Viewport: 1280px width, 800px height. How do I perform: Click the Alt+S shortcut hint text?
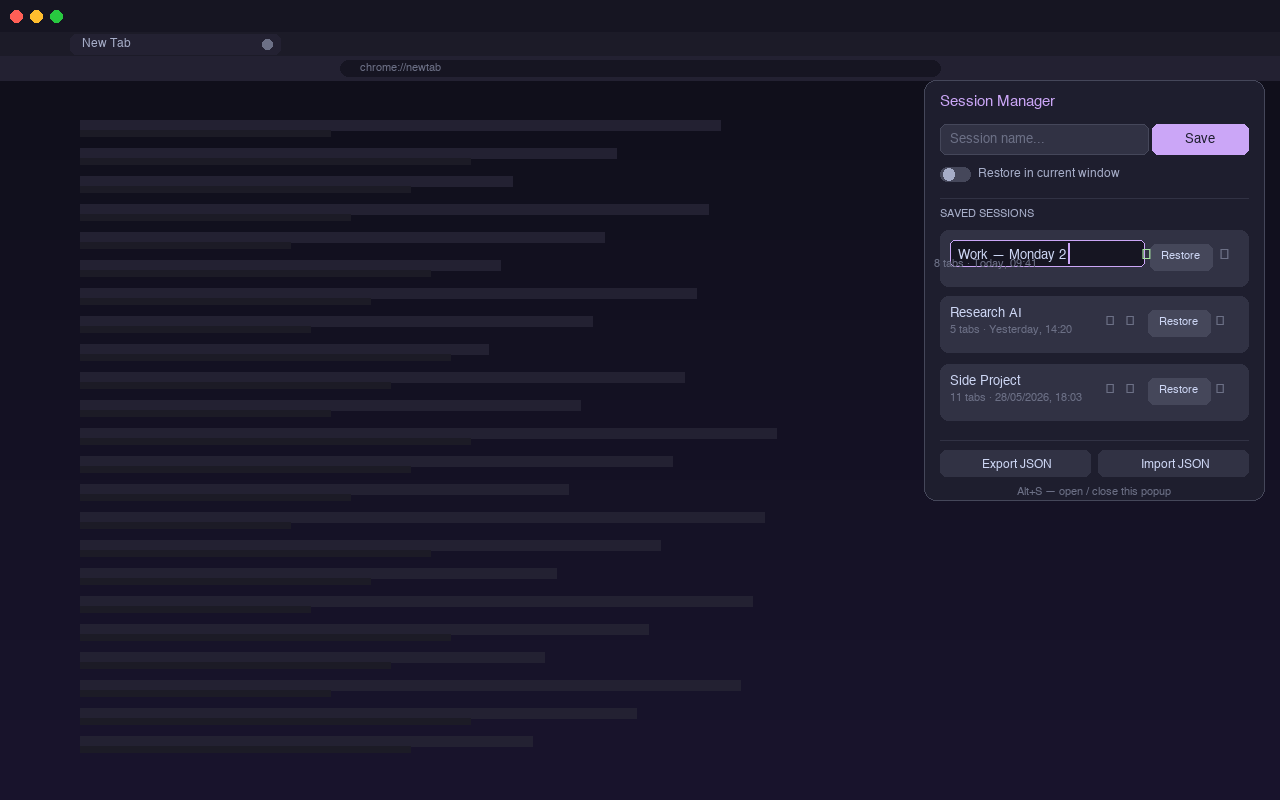point(1094,491)
